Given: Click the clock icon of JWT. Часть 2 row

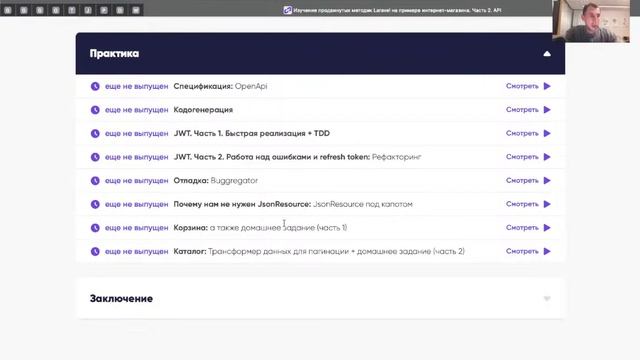Looking at the screenshot, I should click(x=95, y=157).
